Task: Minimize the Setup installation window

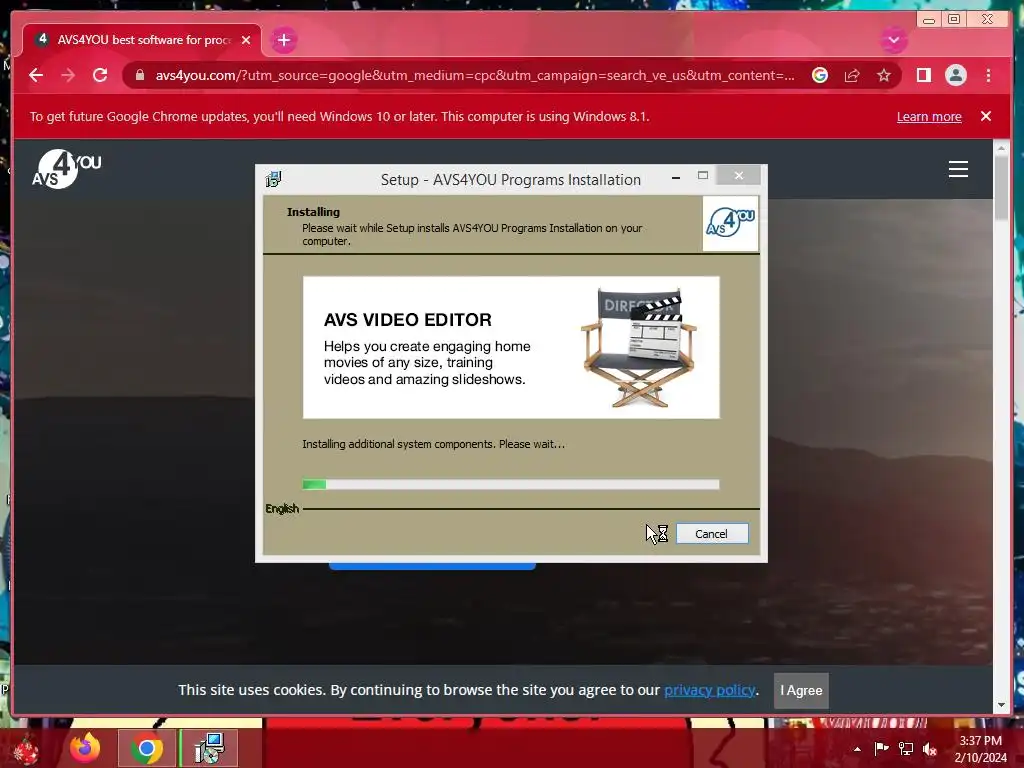Action: (x=676, y=176)
